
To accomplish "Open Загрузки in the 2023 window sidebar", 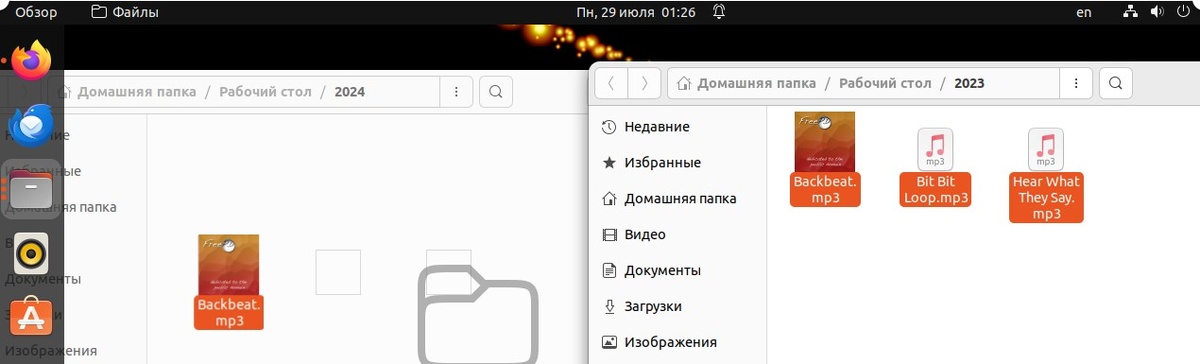I will [x=677, y=307].
